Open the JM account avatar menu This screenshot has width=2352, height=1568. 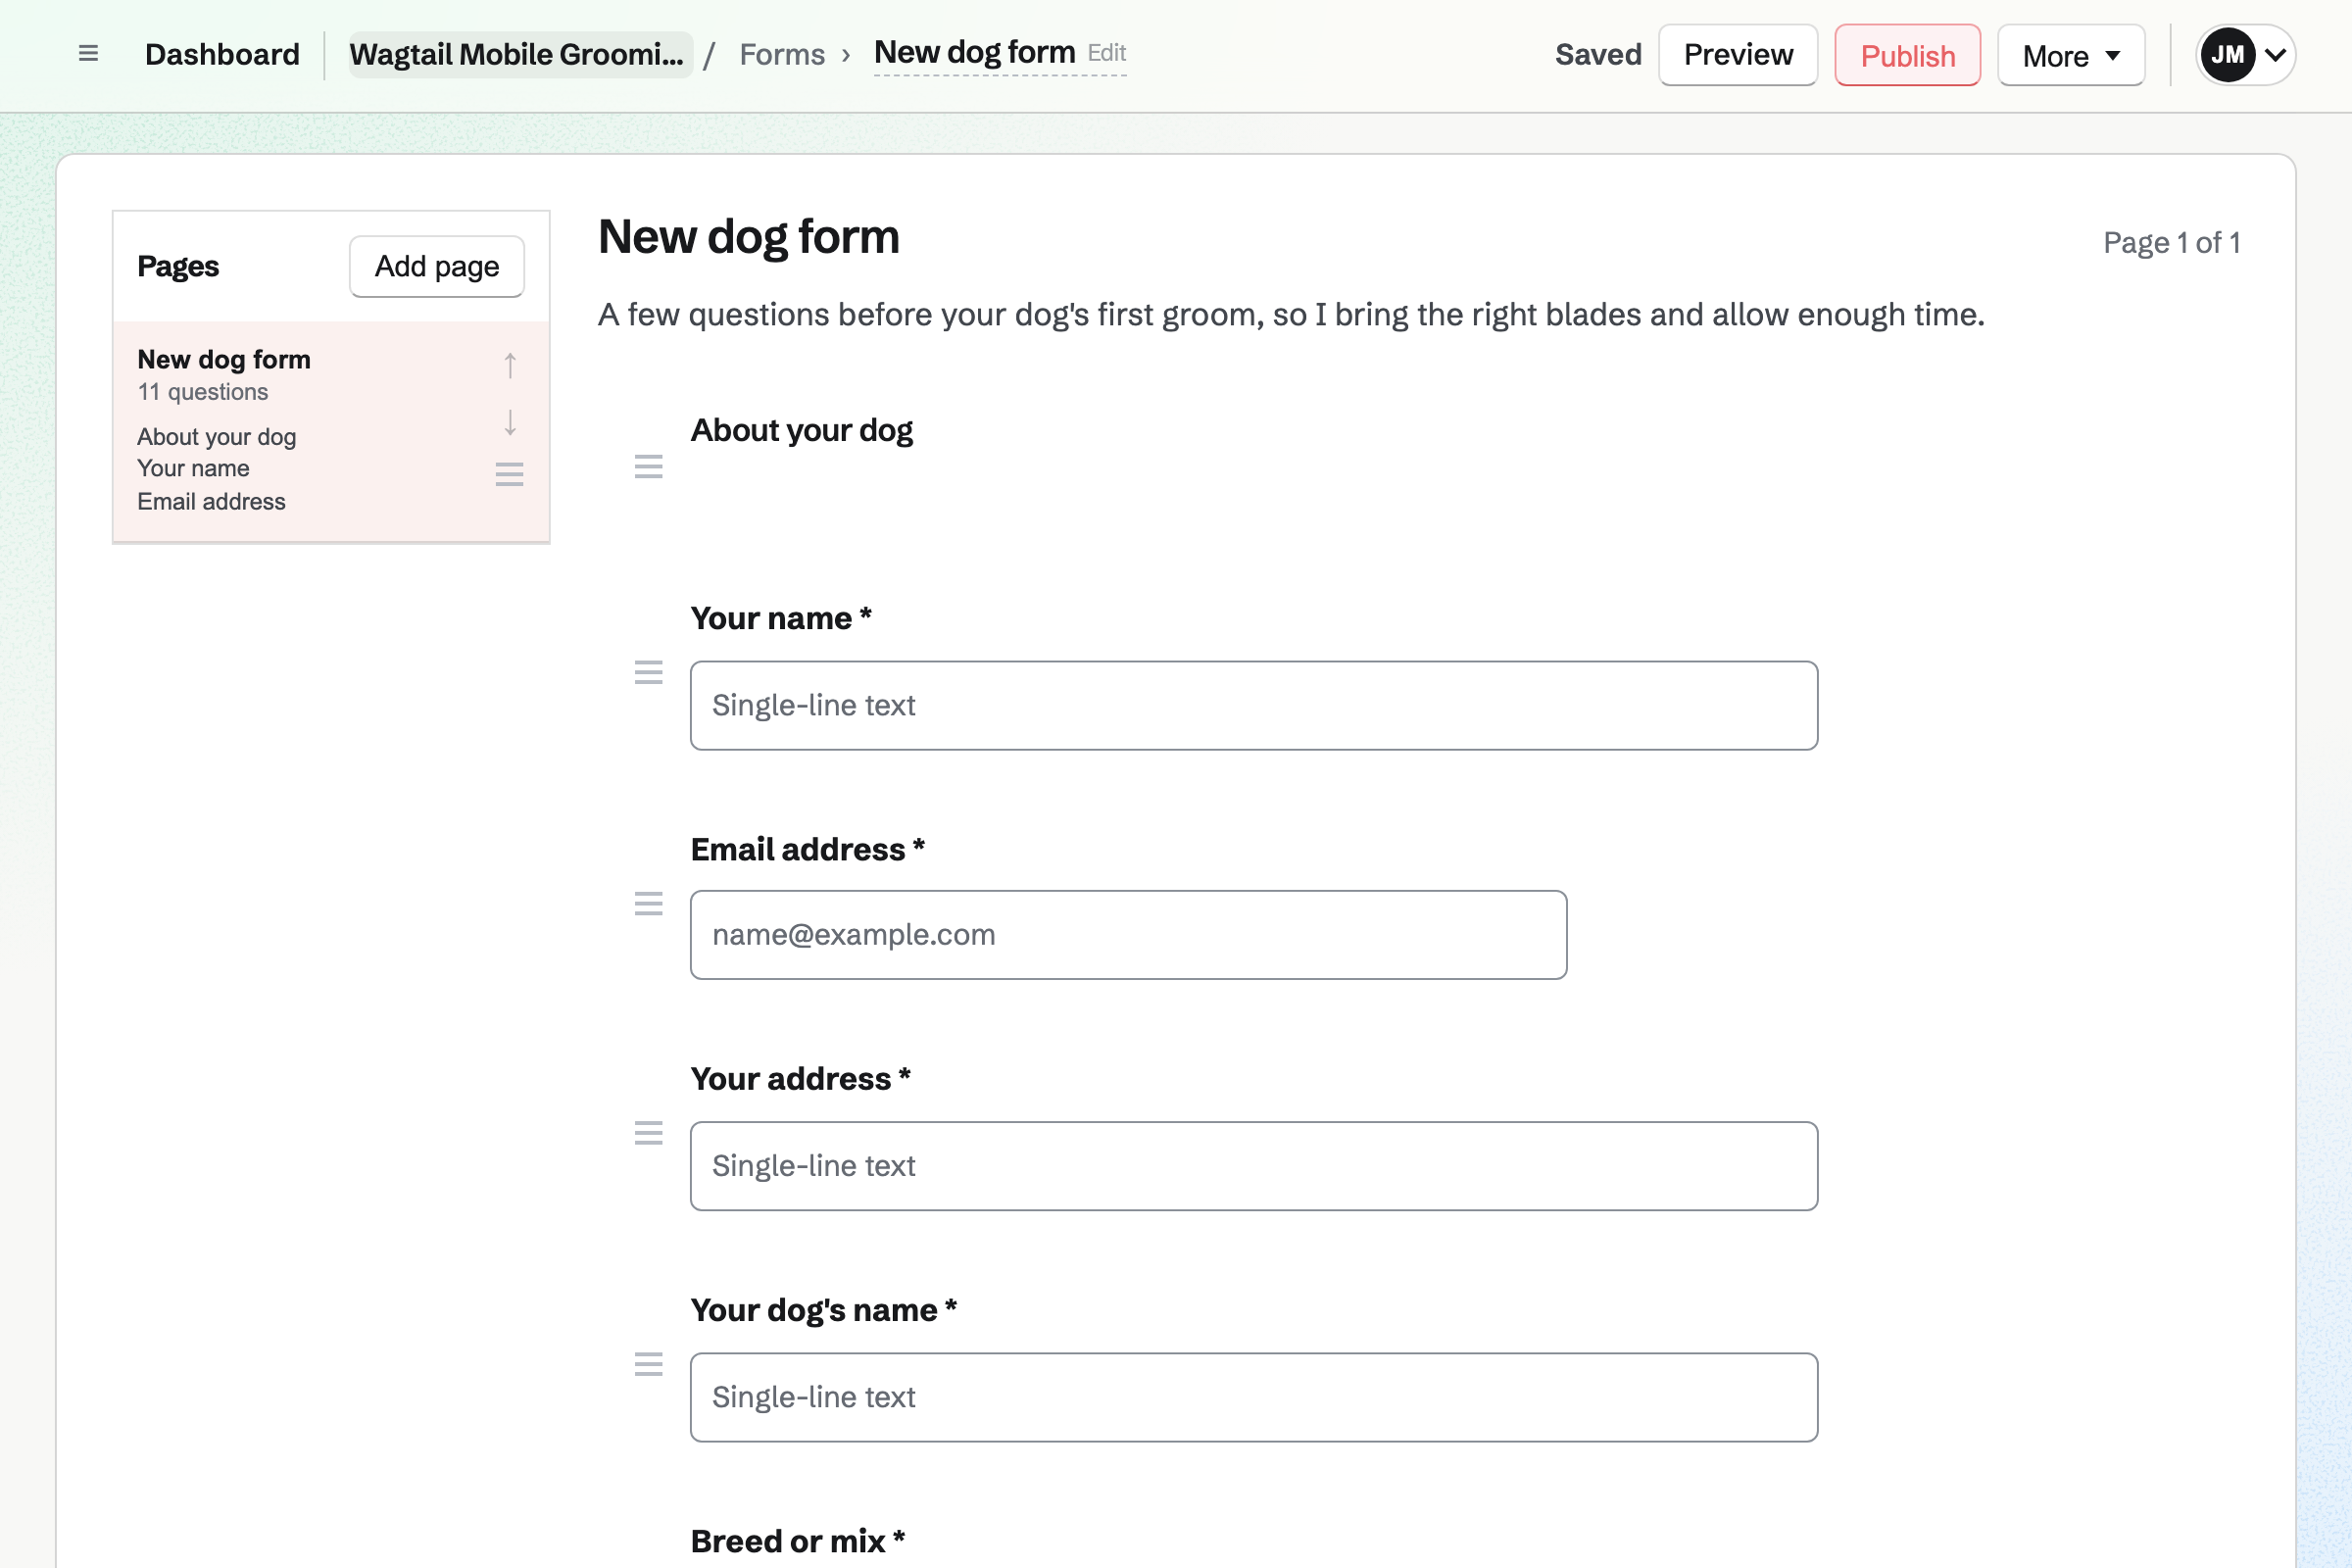2245,55
